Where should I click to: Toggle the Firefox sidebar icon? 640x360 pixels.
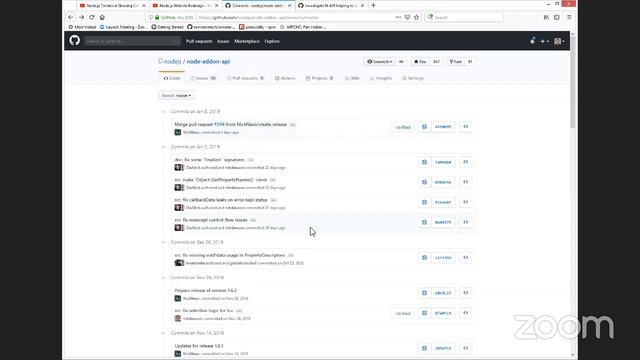[x=557, y=17]
